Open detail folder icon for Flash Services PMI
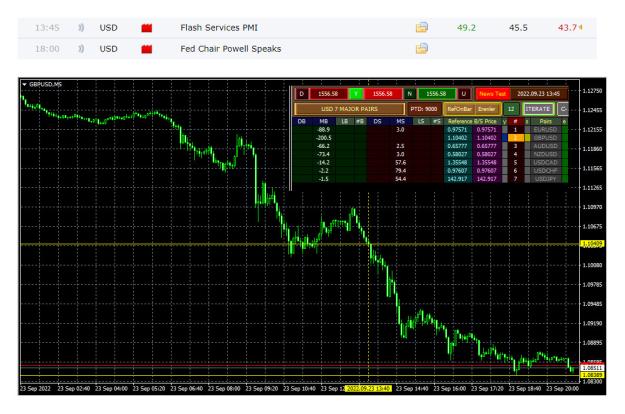 point(422,27)
